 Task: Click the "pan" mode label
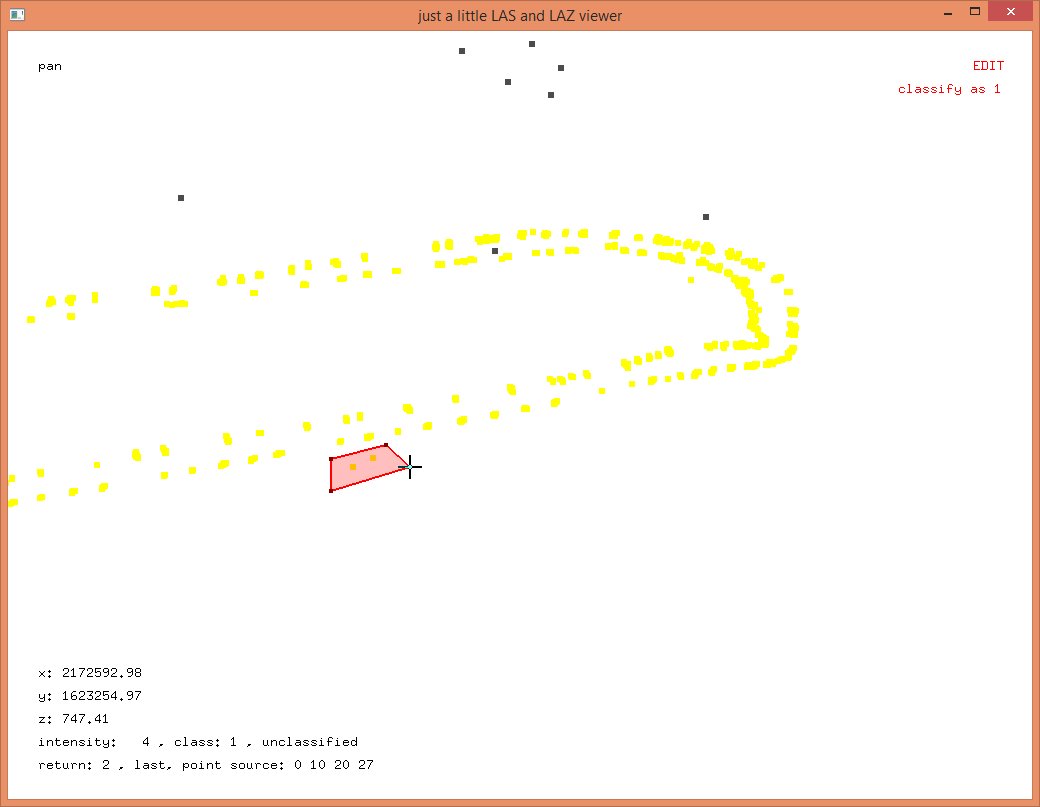click(x=50, y=66)
